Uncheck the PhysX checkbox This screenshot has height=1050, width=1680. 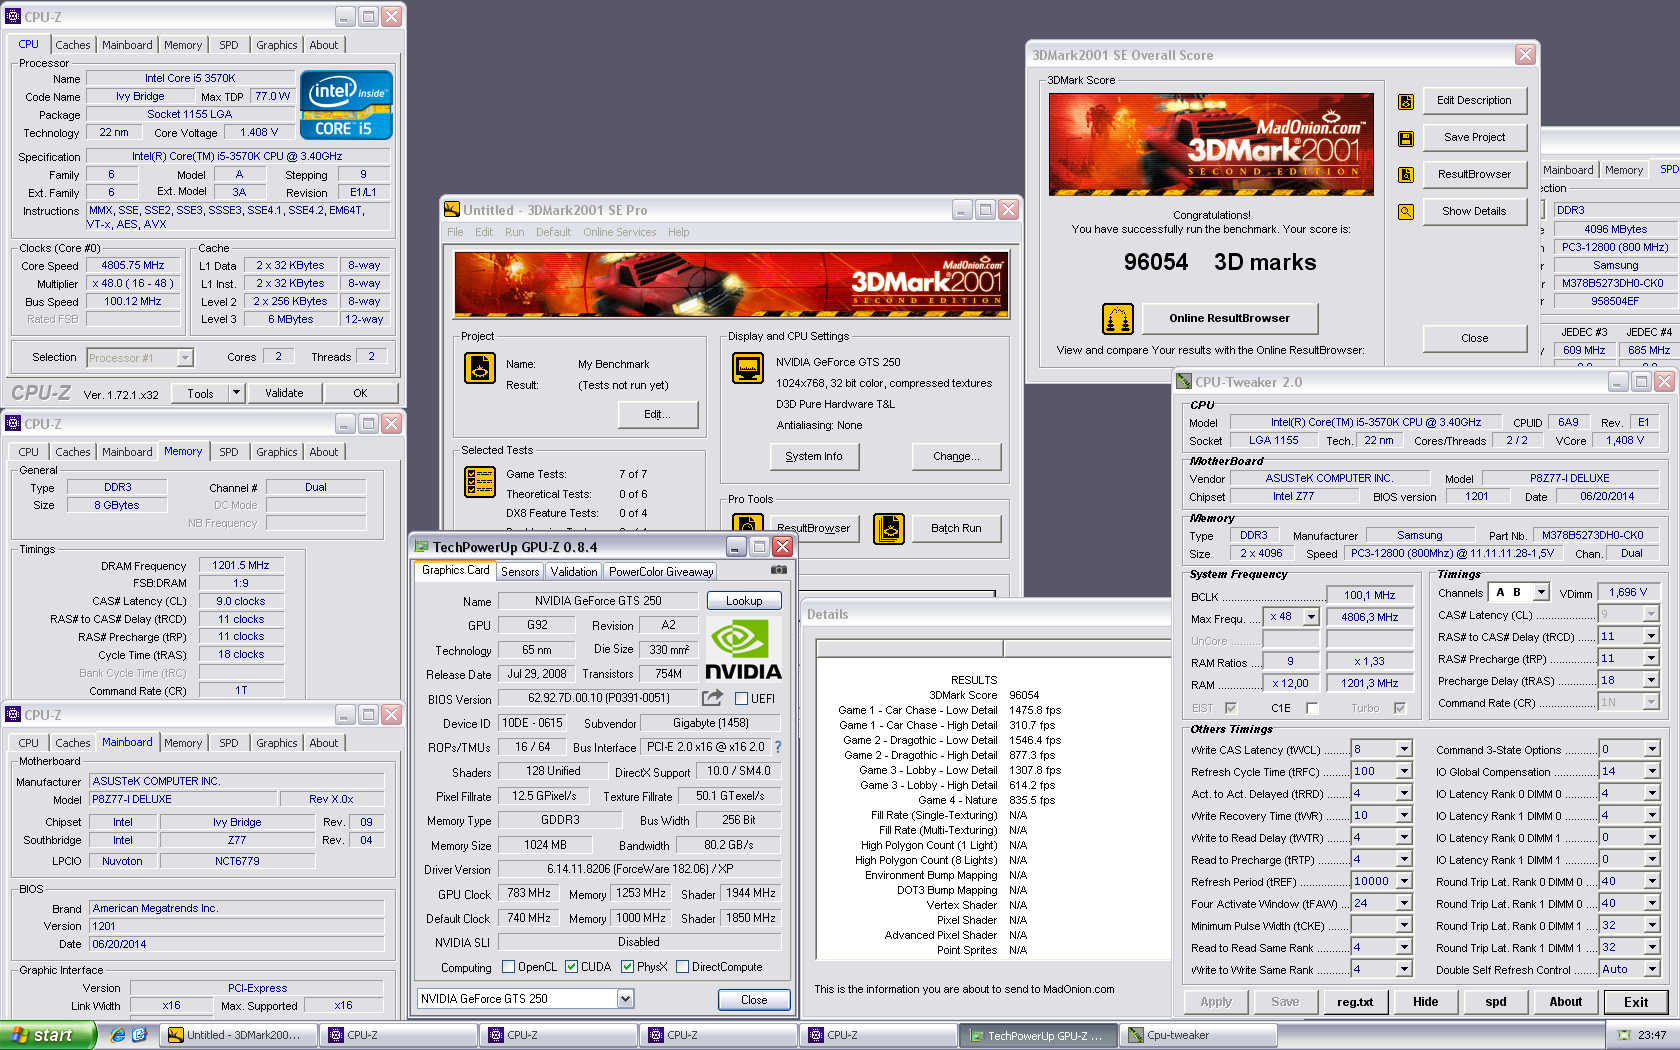pos(627,967)
